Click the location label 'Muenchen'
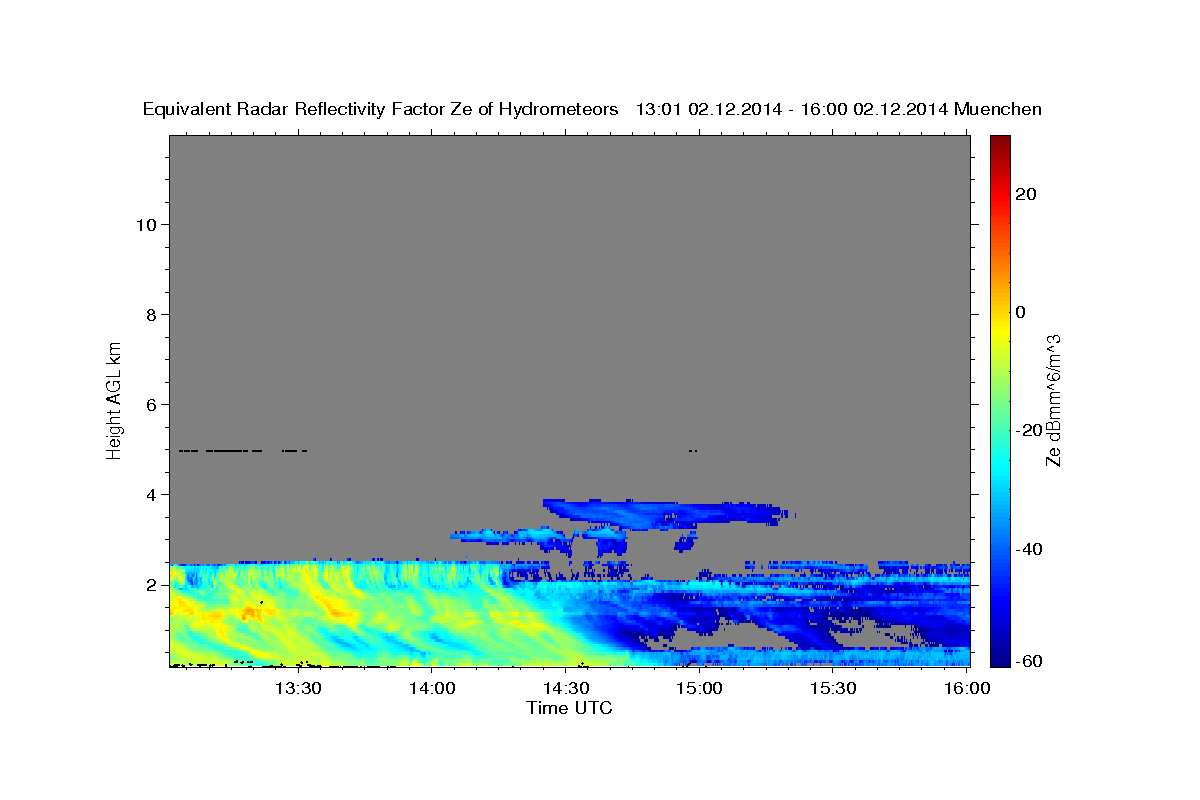The image size is (1200, 800). (998, 110)
